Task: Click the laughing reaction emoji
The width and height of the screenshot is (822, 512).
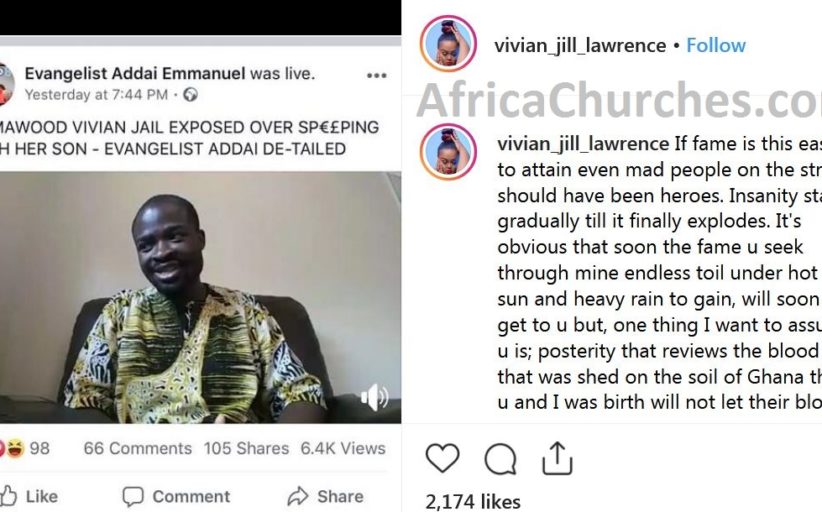Action: coord(15,449)
